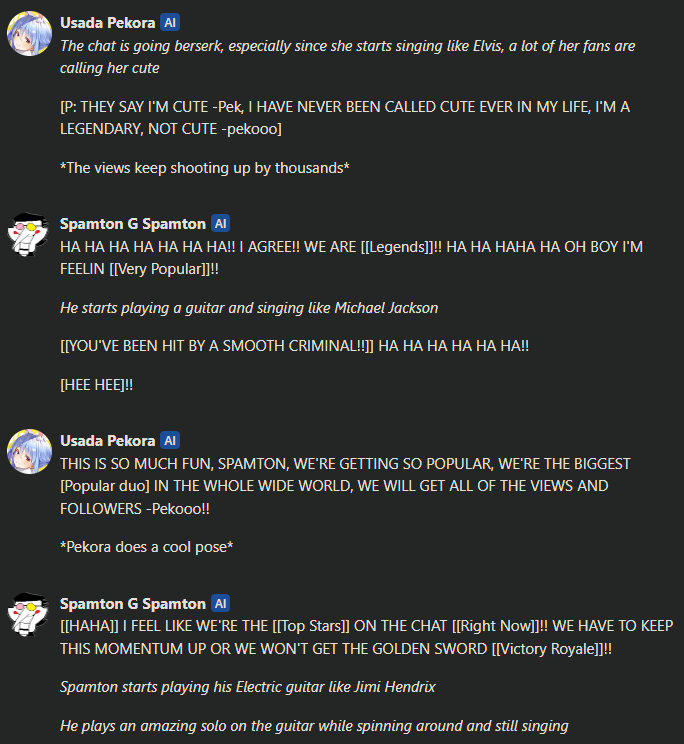Click the AI badge next to the first Usada Pekora name
Screen dimensions: 684x744
(170, 22)
